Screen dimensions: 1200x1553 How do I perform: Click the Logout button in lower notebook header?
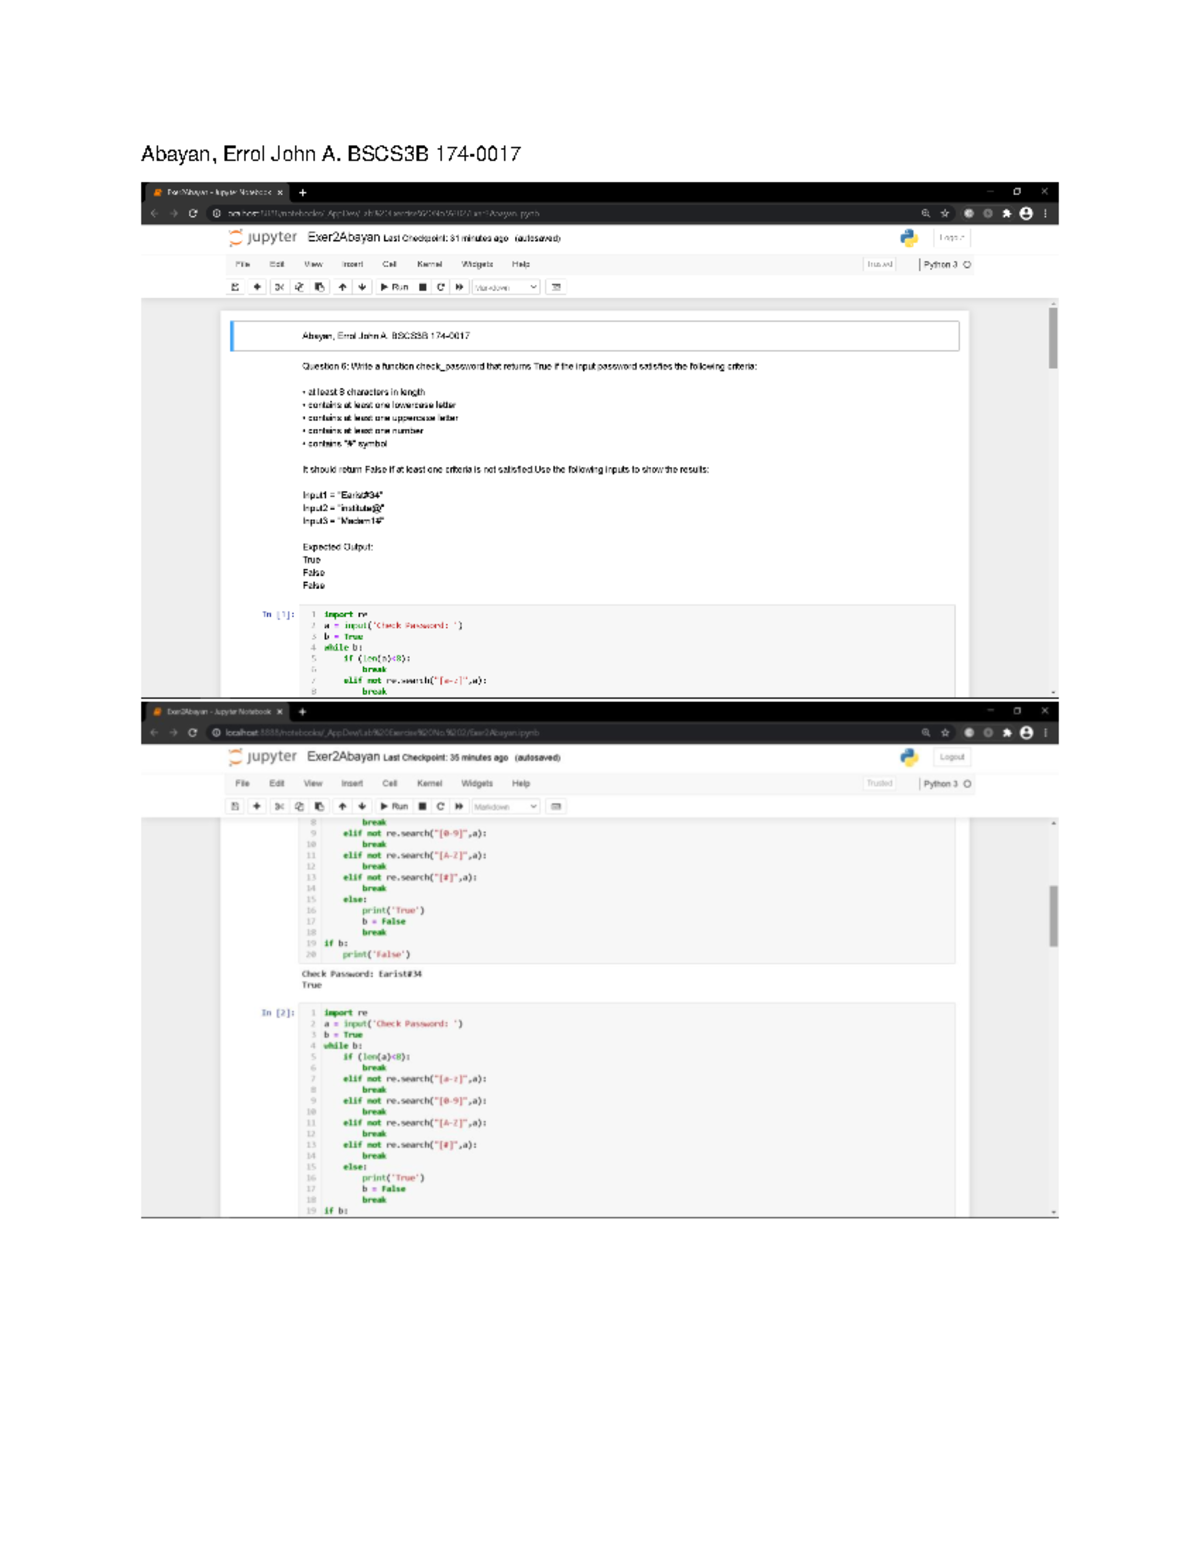(951, 757)
